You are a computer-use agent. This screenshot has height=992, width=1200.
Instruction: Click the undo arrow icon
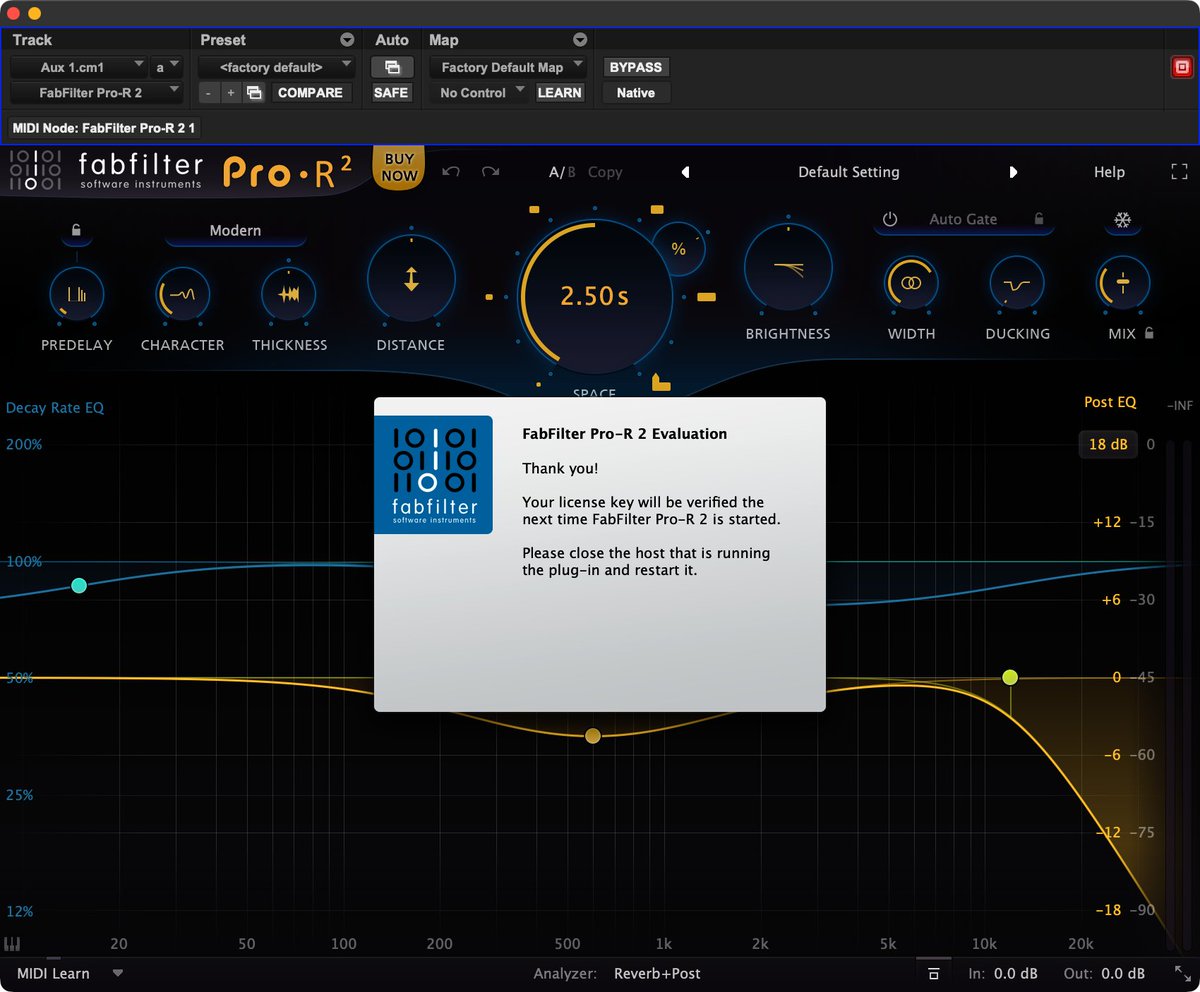tap(451, 171)
